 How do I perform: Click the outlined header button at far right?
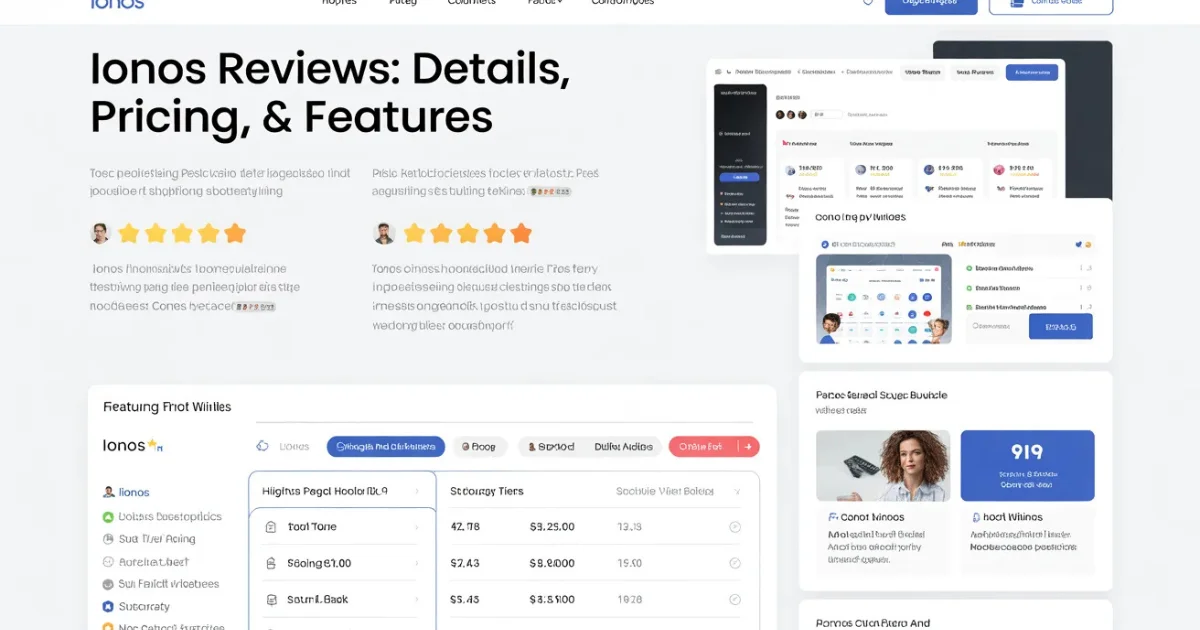[x=1051, y=5]
